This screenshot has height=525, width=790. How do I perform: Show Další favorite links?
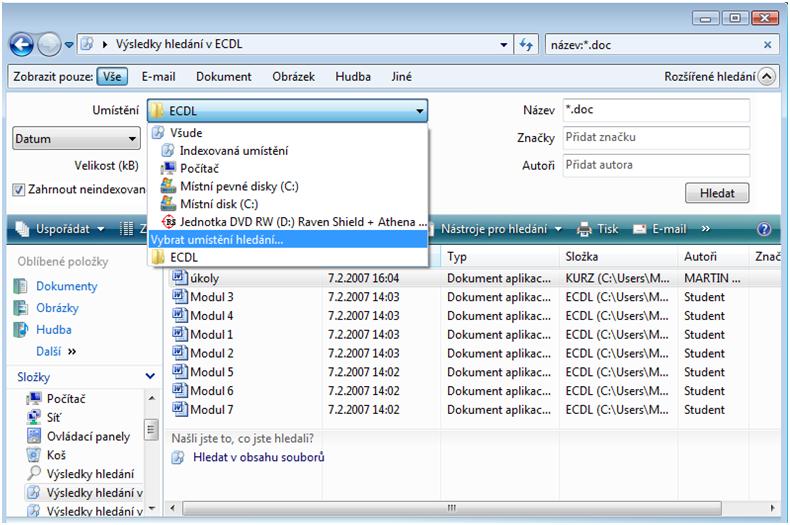pyautogui.click(x=55, y=351)
